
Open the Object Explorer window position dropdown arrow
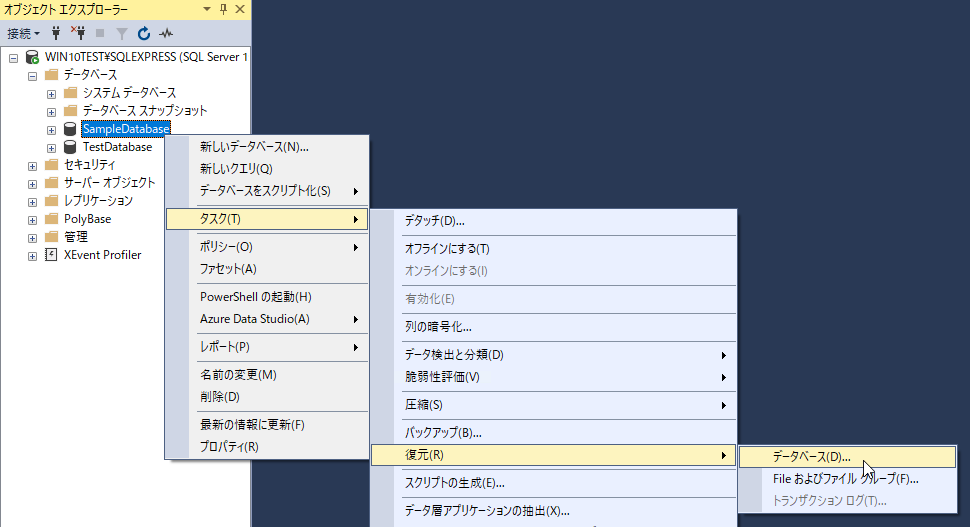point(207,9)
